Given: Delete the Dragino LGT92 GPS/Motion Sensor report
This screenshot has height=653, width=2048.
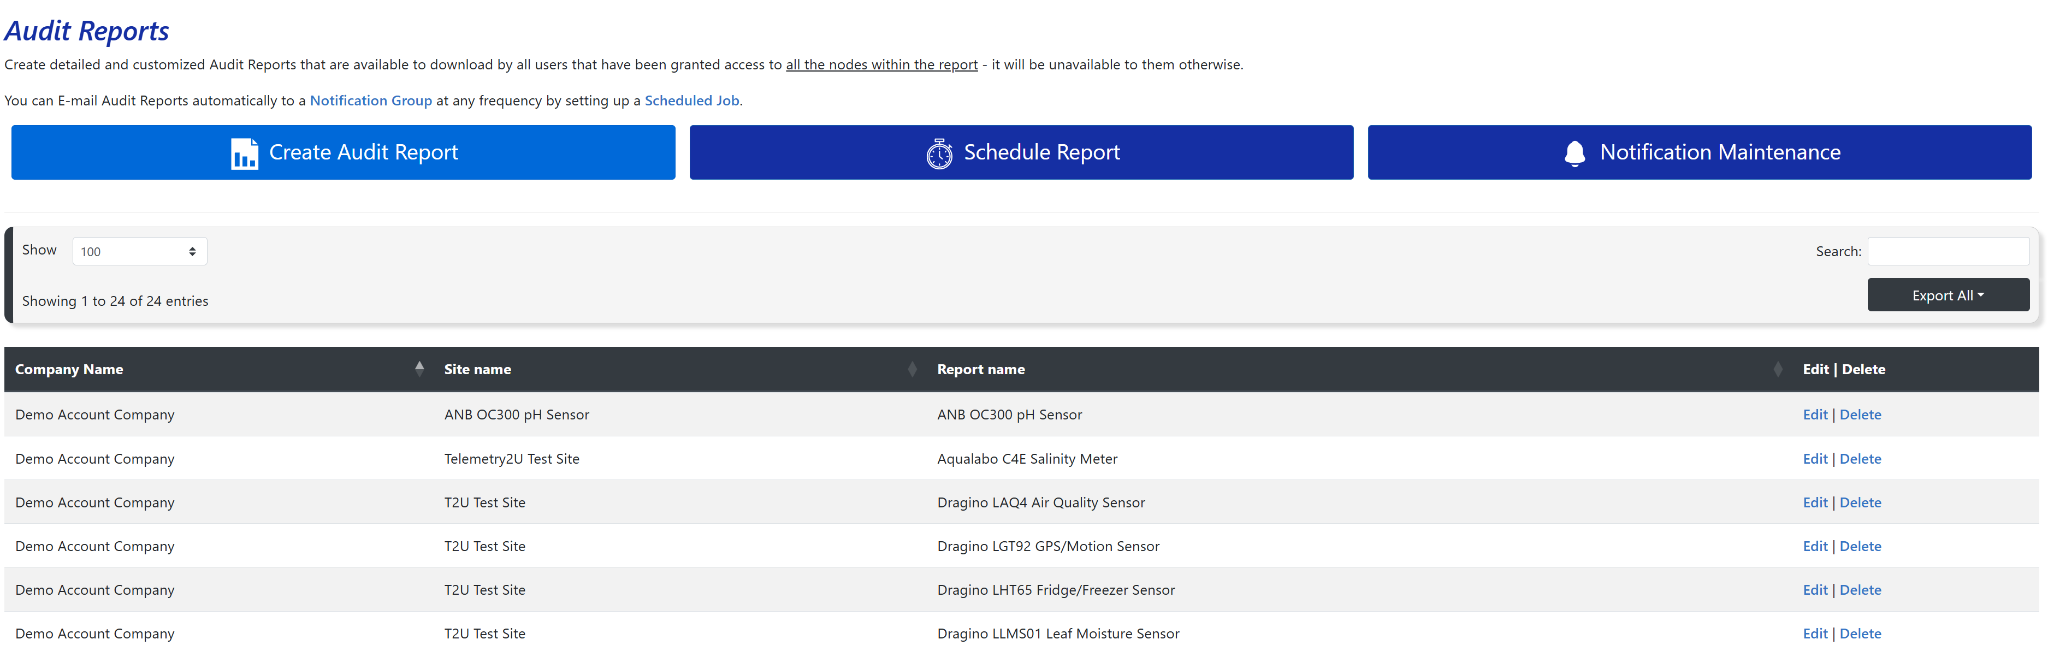Looking at the screenshot, I should (1860, 547).
